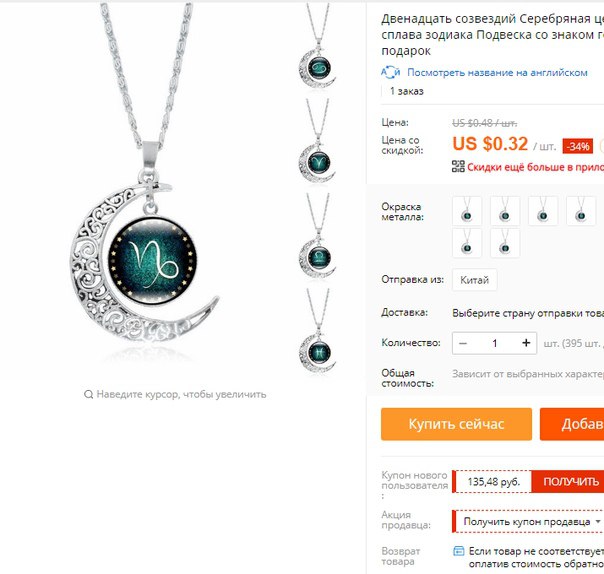Click the ПОЛУЧИТЬ new user coupon button
The image size is (604, 574).
(570, 482)
